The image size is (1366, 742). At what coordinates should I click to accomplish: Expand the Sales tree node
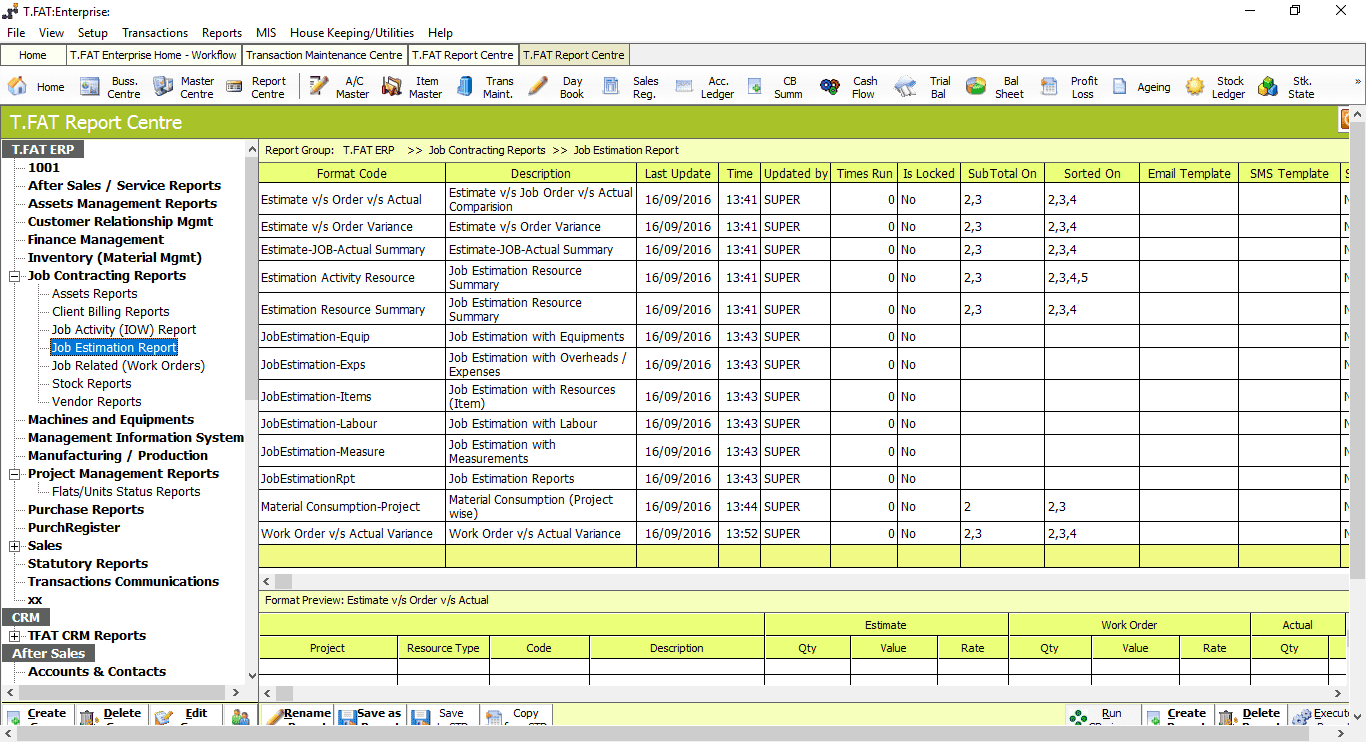pyautogui.click(x=15, y=546)
